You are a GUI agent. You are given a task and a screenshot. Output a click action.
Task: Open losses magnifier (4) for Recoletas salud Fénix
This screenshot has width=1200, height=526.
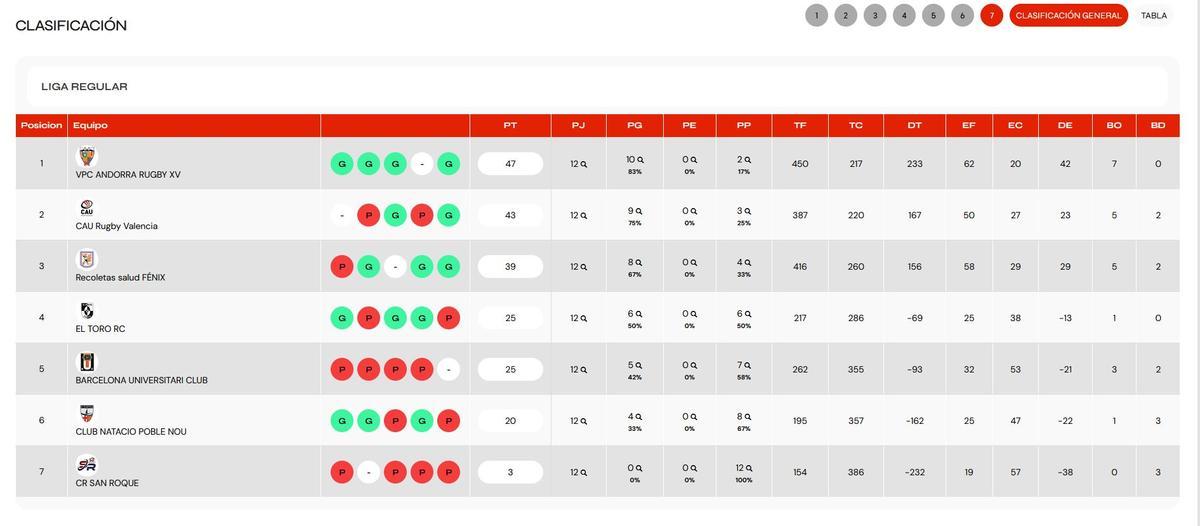tap(747, 262)
